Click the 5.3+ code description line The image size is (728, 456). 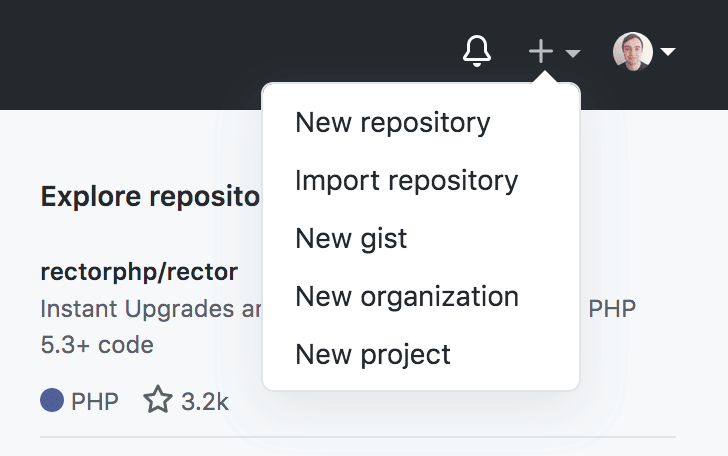click(97, 345)
